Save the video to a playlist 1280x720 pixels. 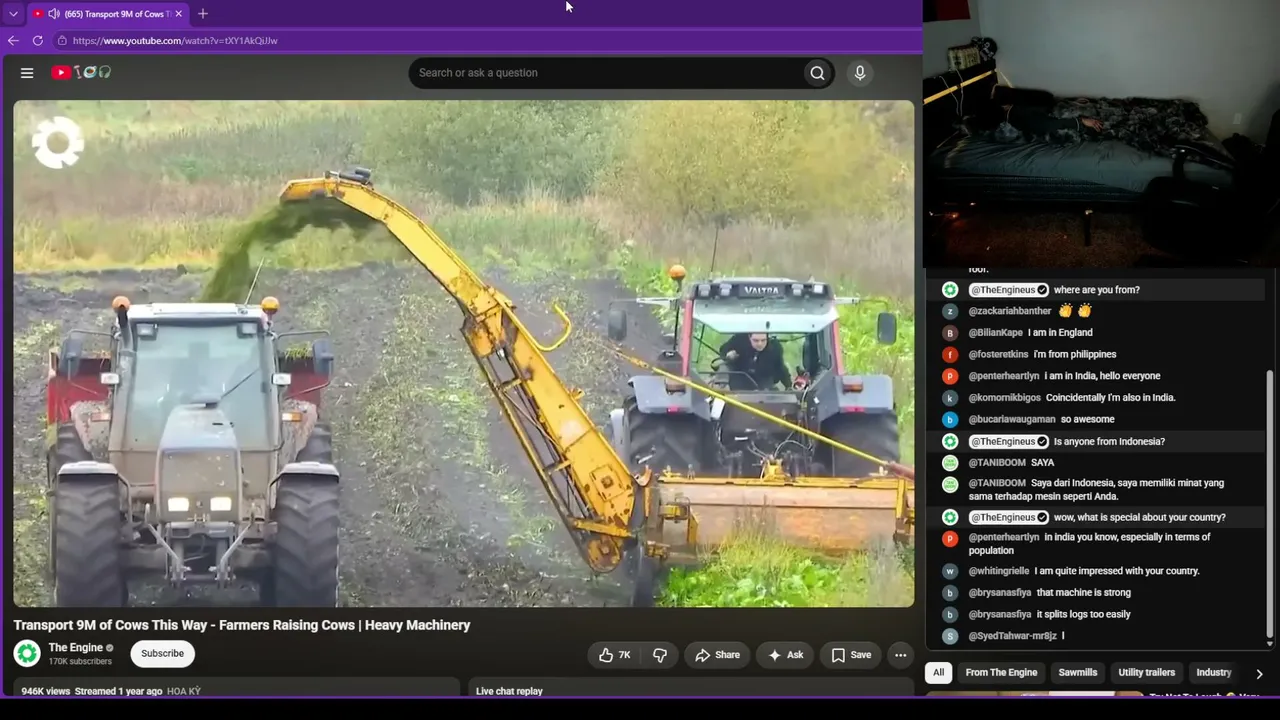[x=851, y=655]
